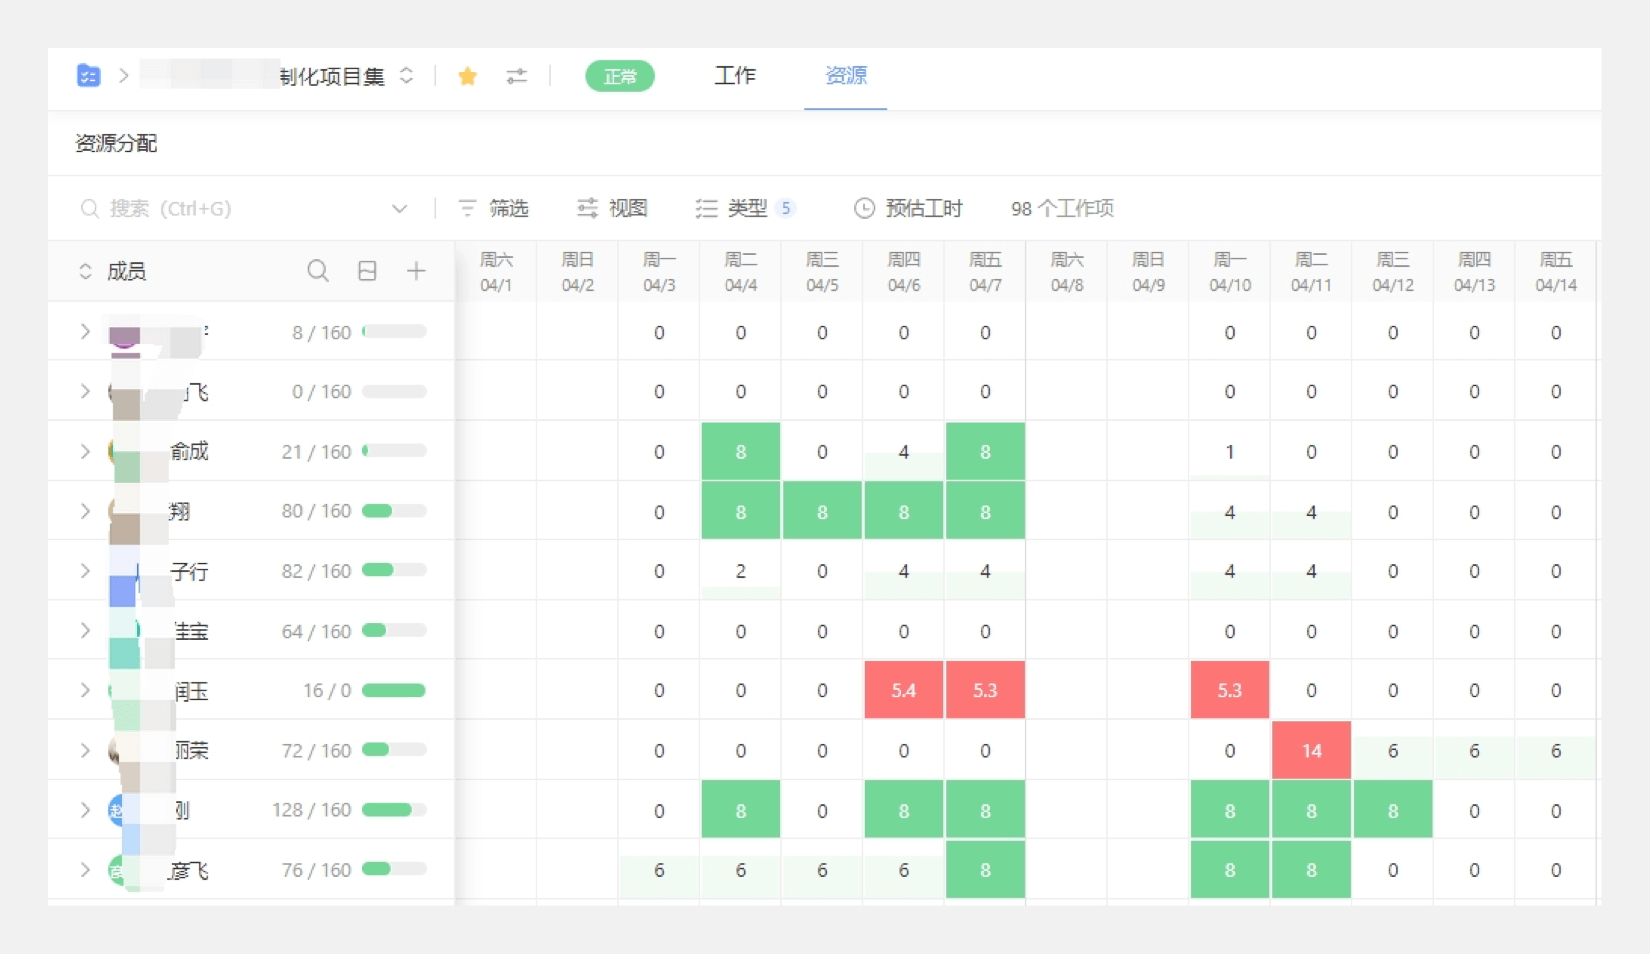This screenshot has height=954, width=1650.
Task: Click the red 14 cell on 04/11
Action: [1311, 751]
